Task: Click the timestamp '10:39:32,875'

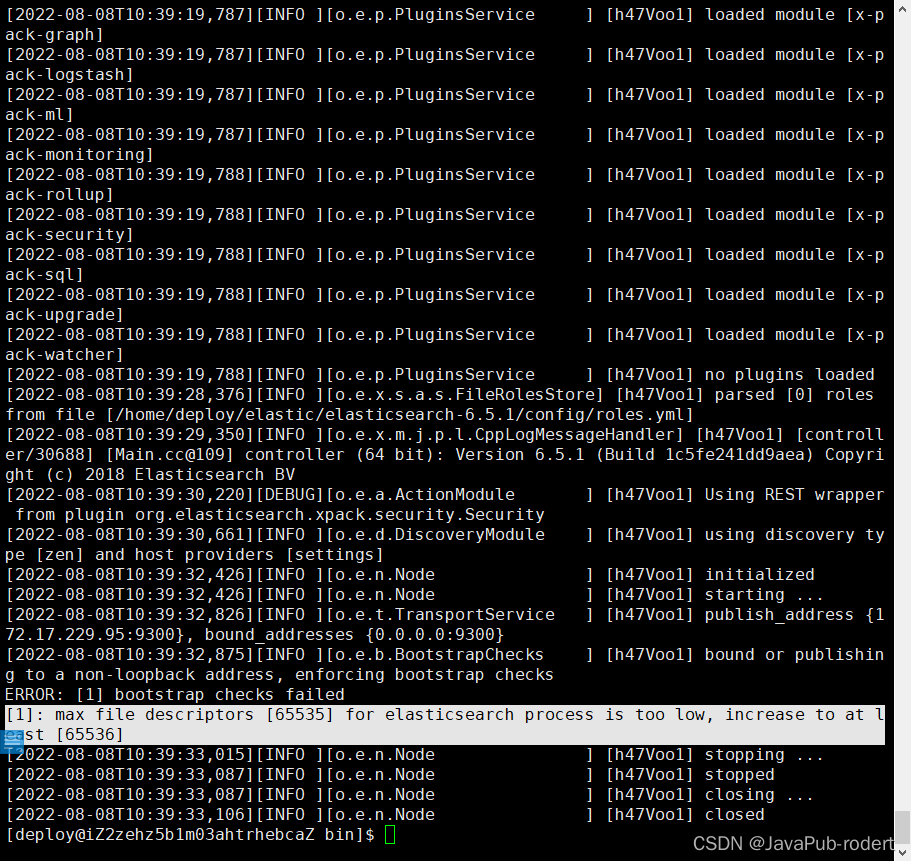Action: [190, 655]
